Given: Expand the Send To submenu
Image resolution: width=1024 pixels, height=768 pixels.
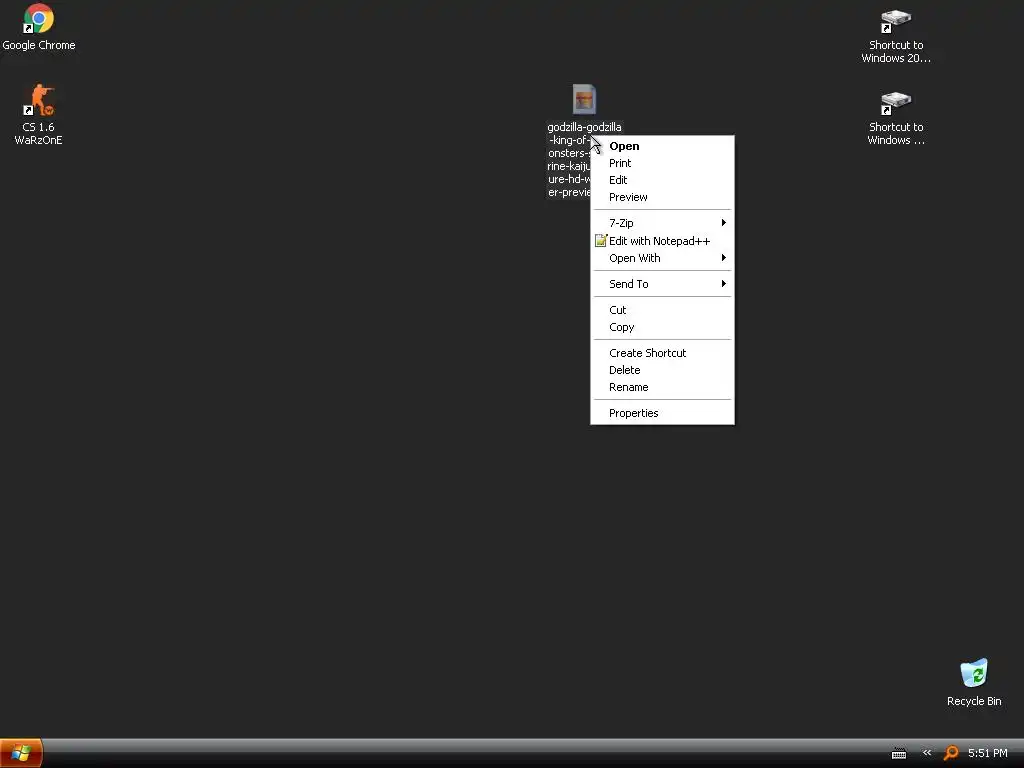Looking at the screenshot, I should coord(662,284).
